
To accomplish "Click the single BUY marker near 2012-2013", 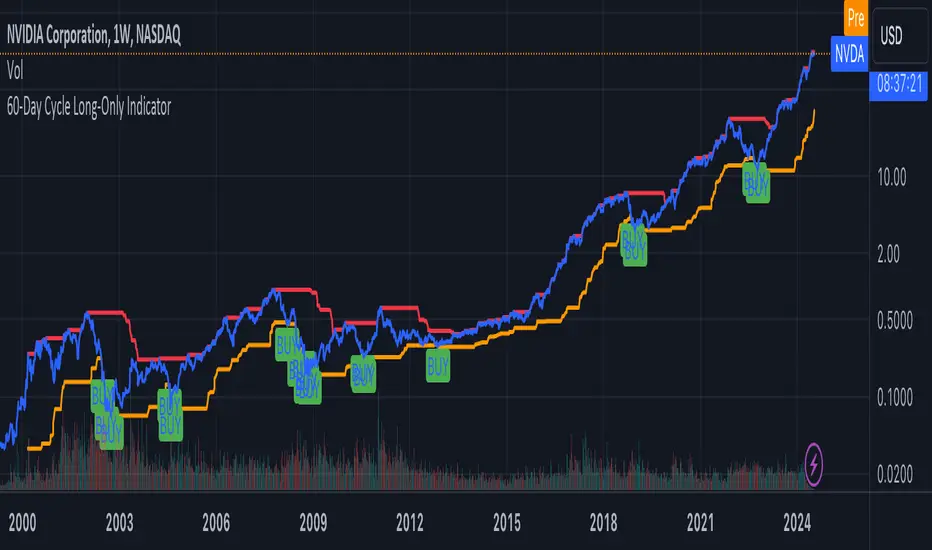I will (x=438, y=366).
